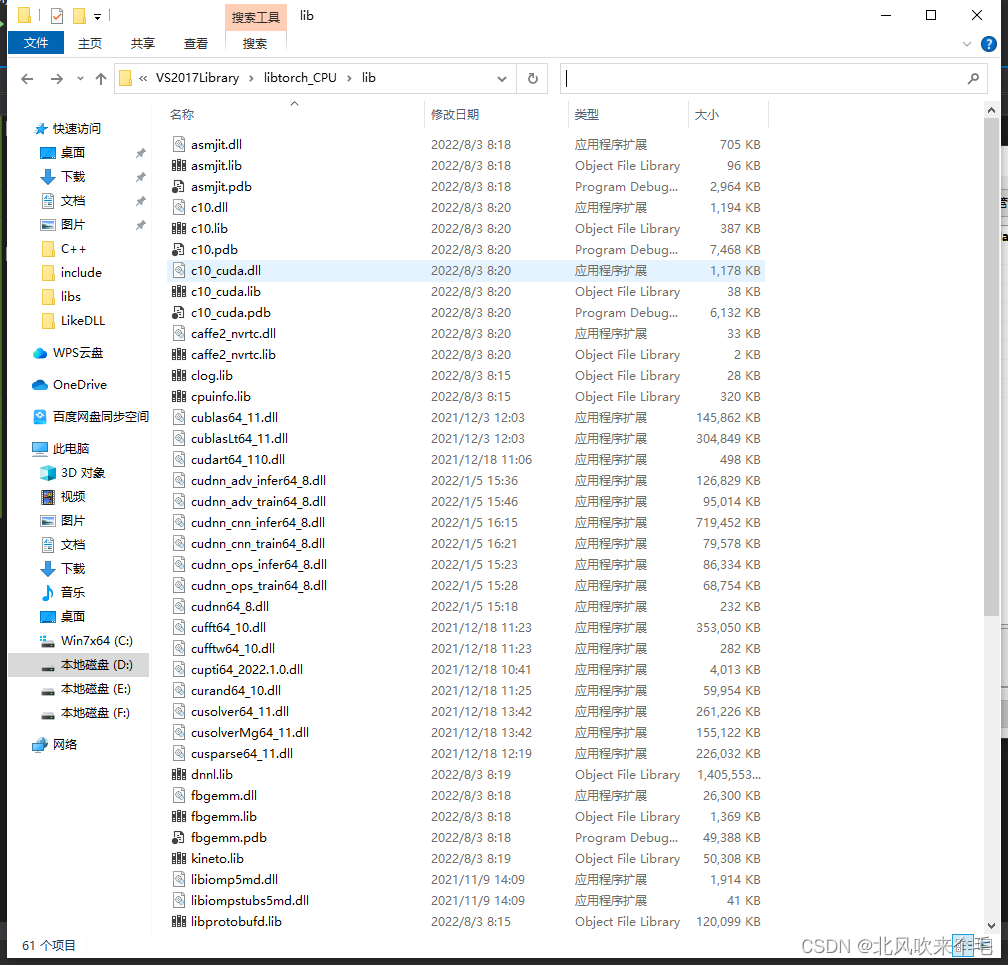Expand the address bar history dropdown
The width and height of the screenshot is (1008, 965).
(x=501, y=78)
